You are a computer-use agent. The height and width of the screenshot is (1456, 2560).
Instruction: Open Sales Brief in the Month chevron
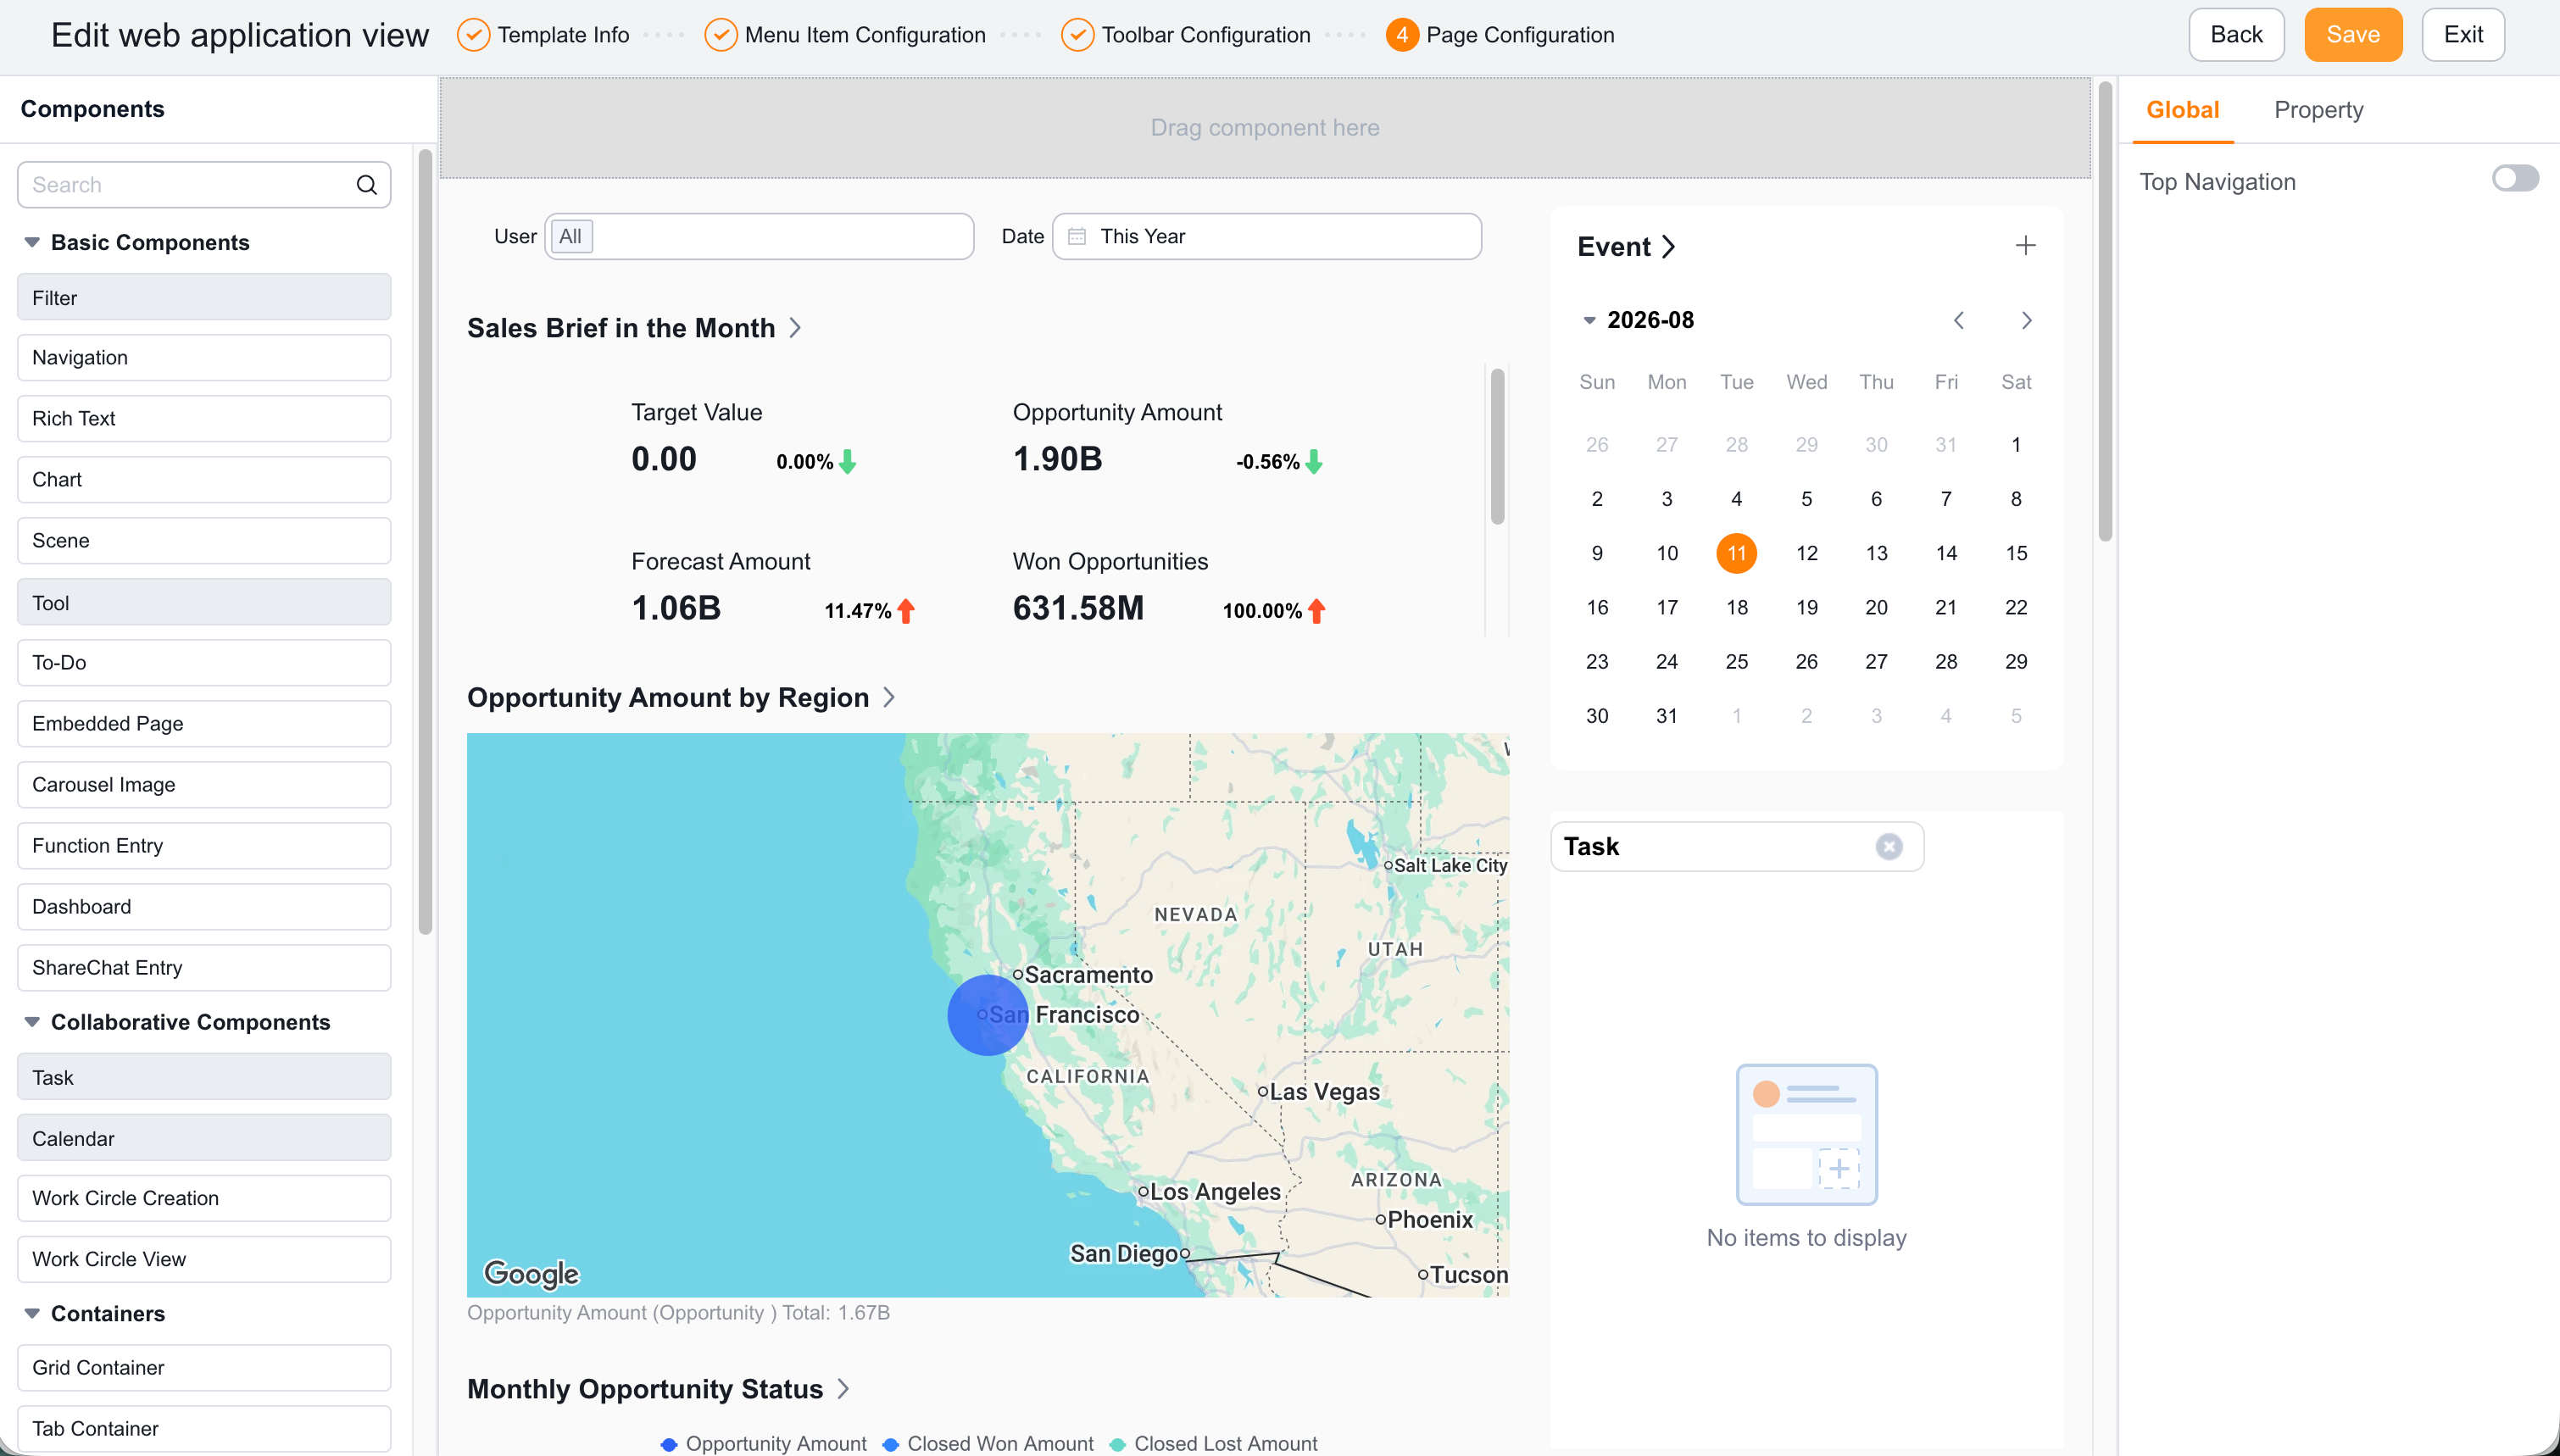click(x=796, y=328)
